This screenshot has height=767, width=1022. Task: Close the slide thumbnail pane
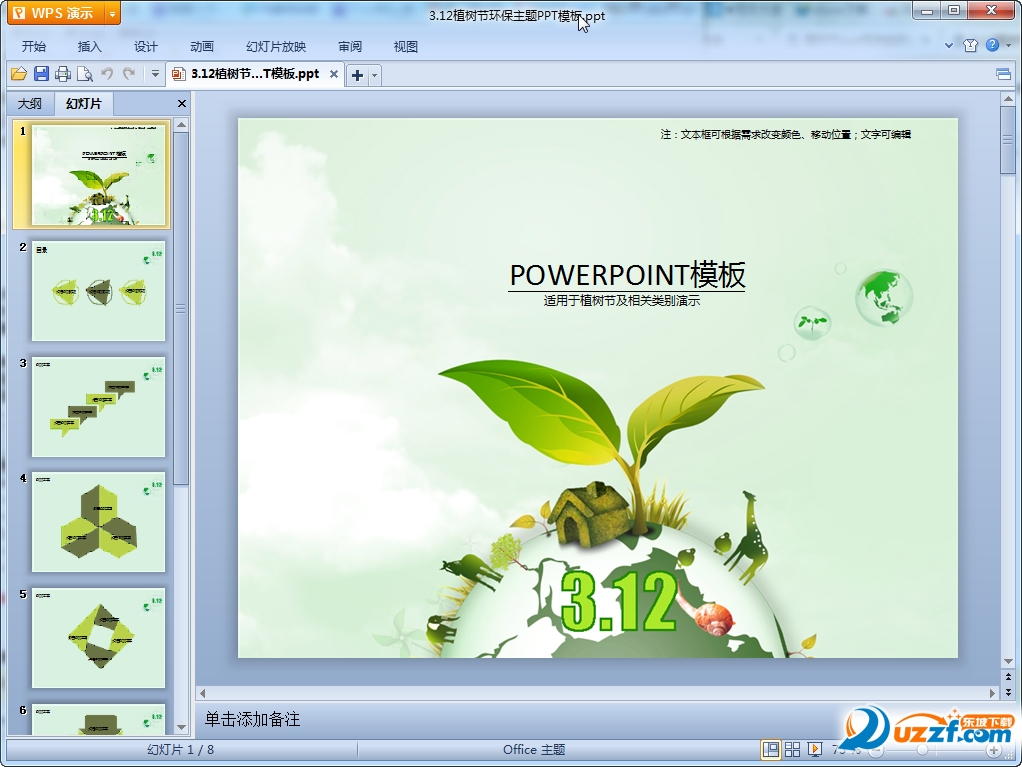click(x=182, y=104)
